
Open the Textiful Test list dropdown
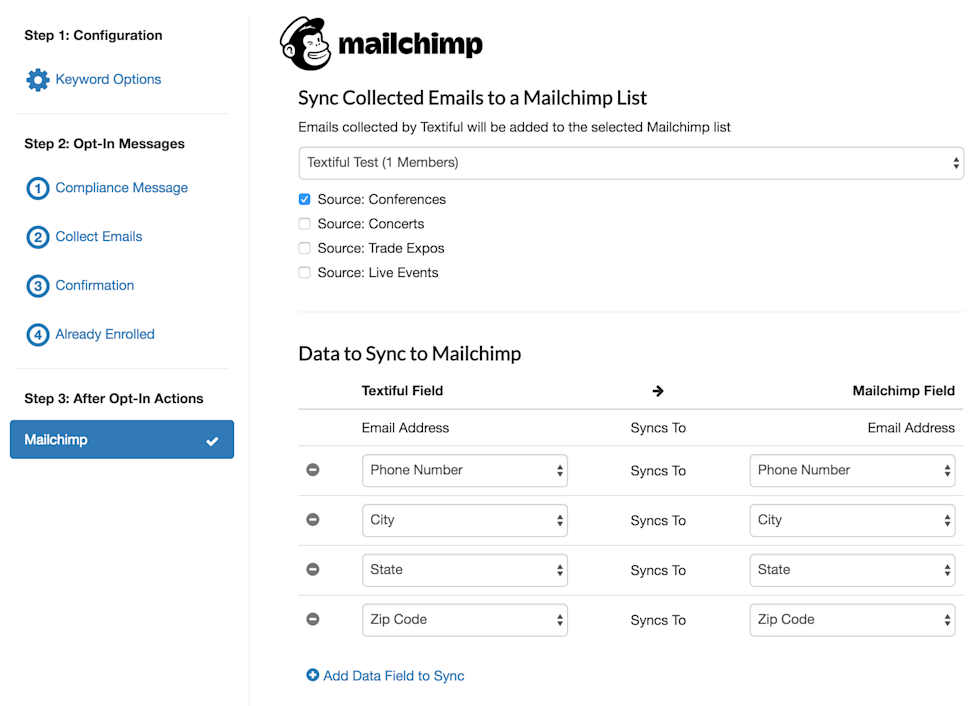click(630, 163)
